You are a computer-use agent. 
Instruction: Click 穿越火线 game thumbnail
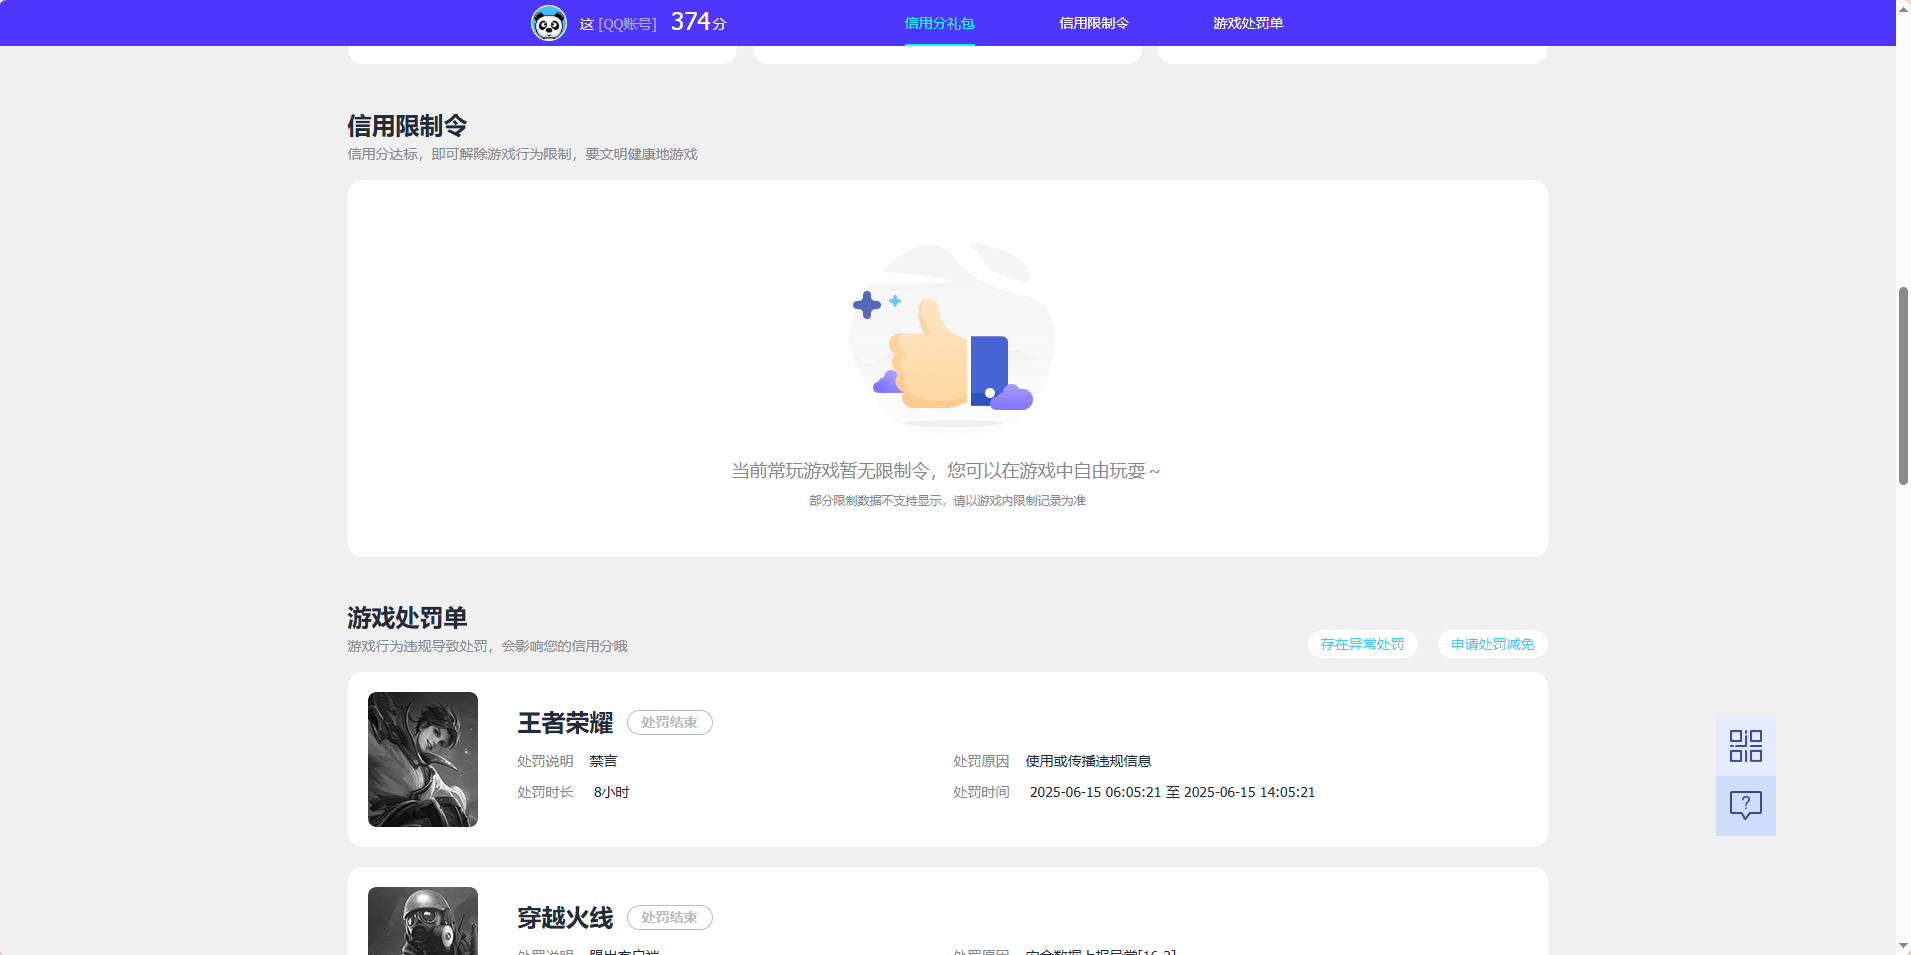pyautogui.click(x=423, y=921)
